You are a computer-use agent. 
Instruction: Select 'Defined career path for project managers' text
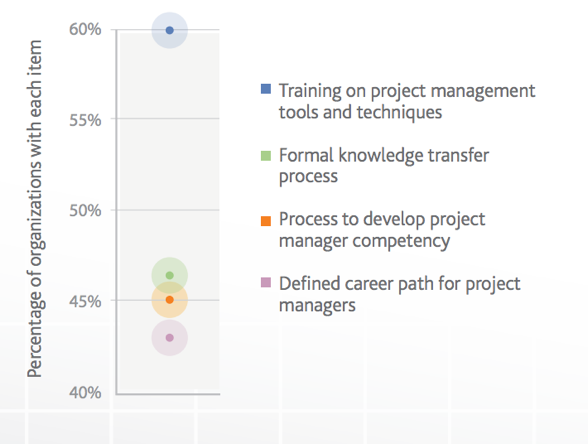click(399, 295)
